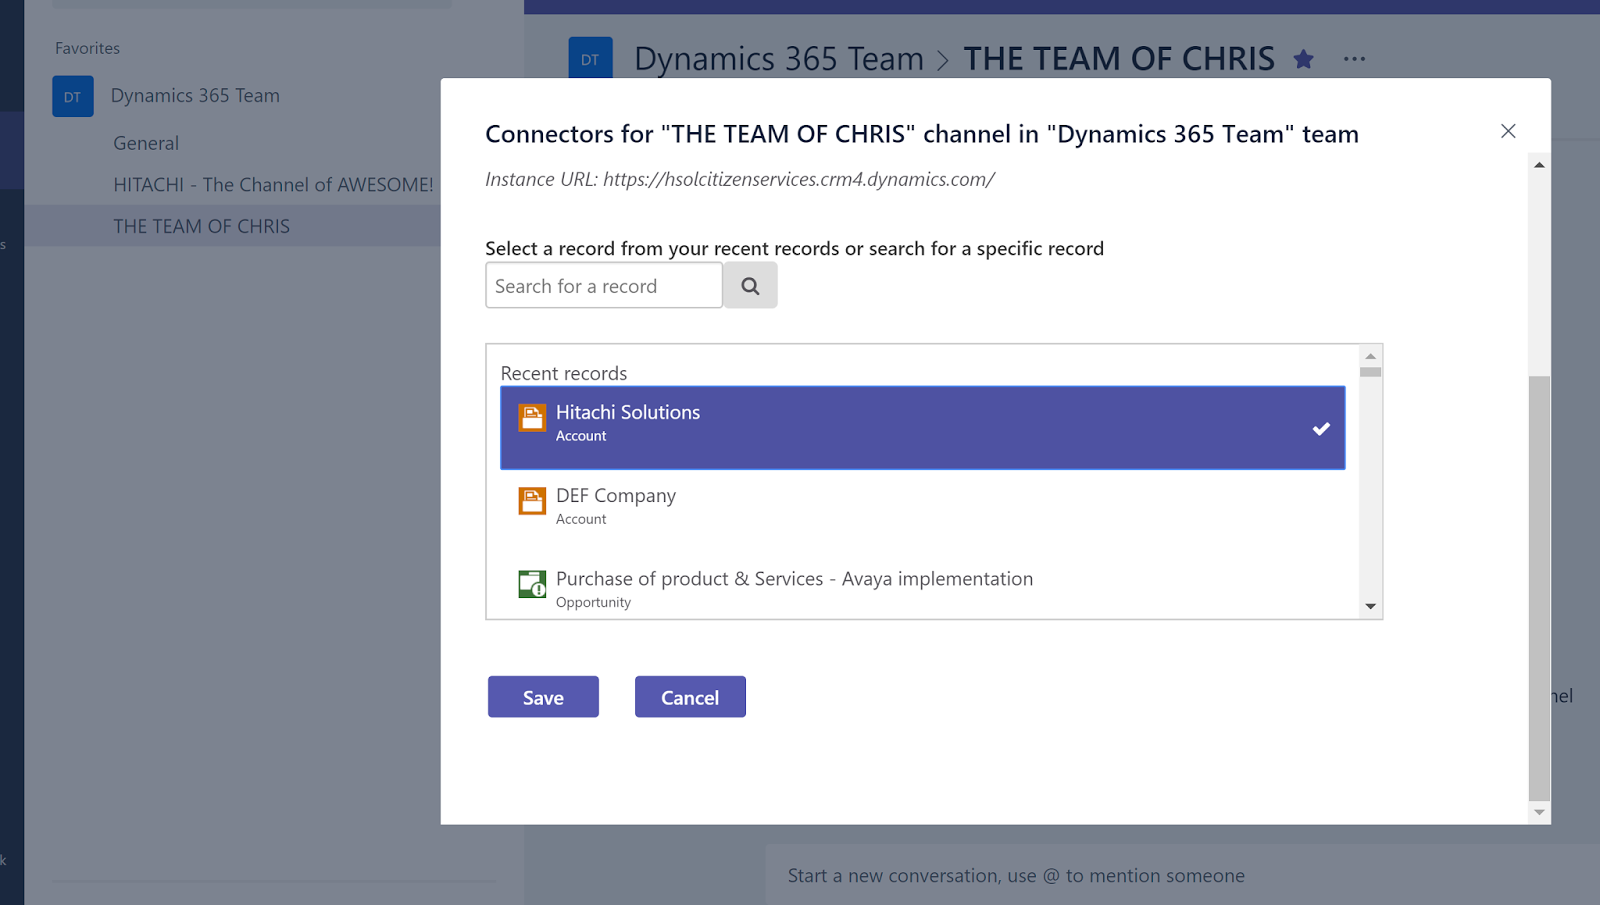The image size is (1600, 905).
Task: Click the search magnifier icon button
Action: pyautogui.click(x=750, y=286)
